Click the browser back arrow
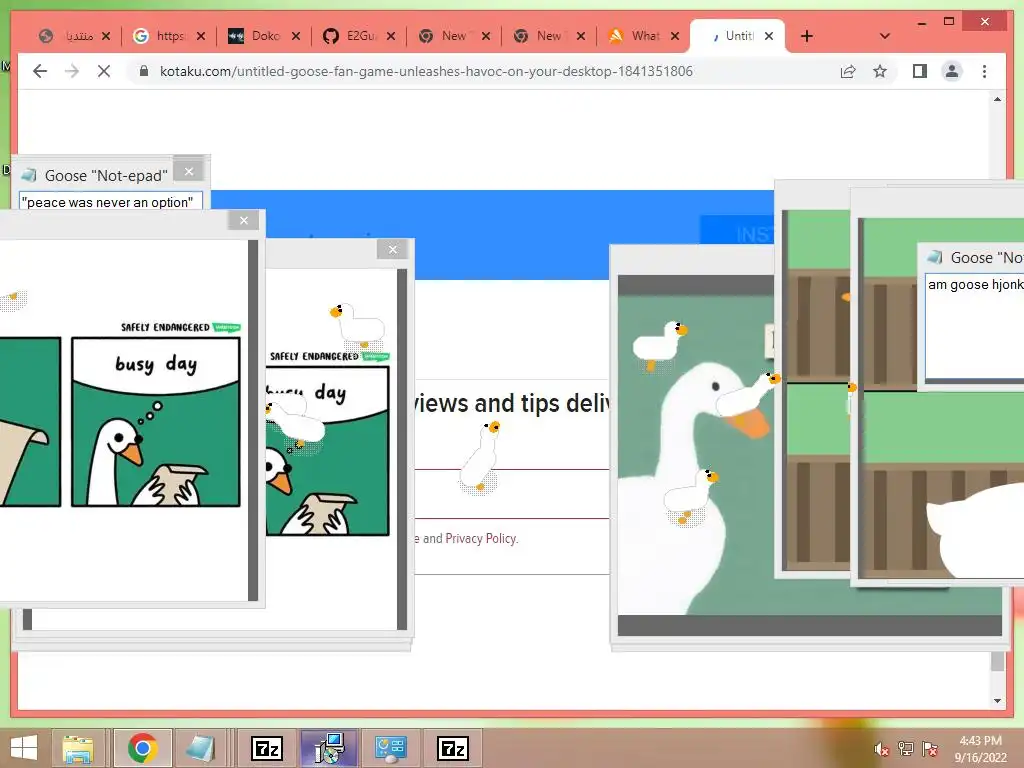This screenshot has height=768, width=1024. 40,71
